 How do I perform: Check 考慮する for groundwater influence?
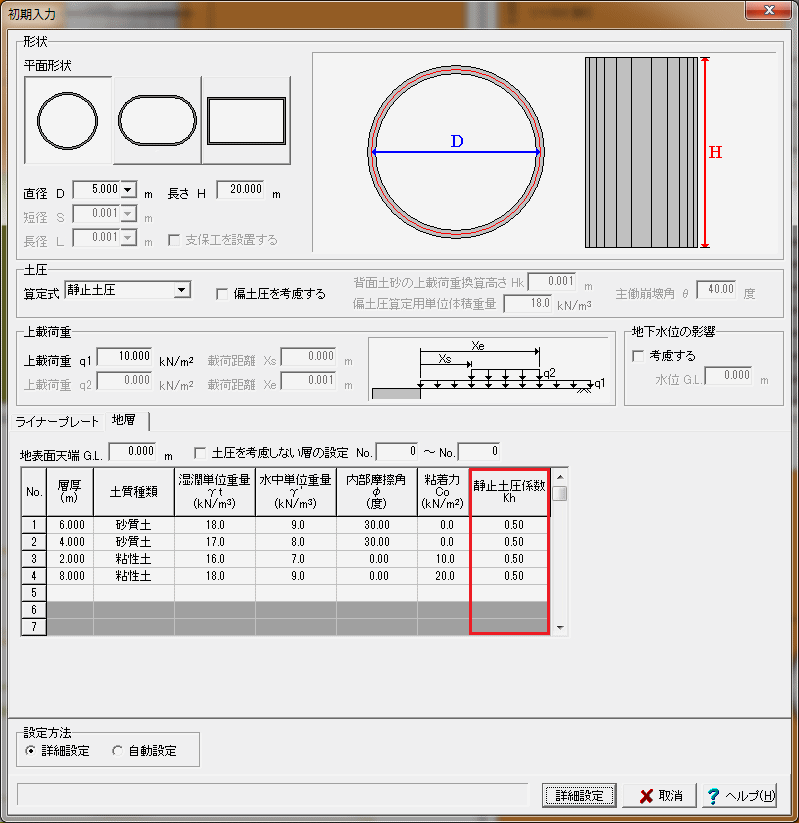pyautogui.click(x=638, y=356)
